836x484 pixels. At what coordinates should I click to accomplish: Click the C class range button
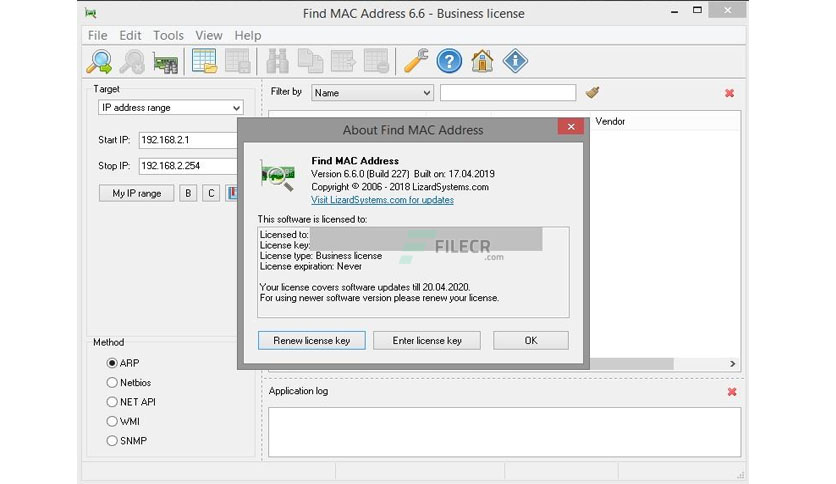[x=211, y=193]
